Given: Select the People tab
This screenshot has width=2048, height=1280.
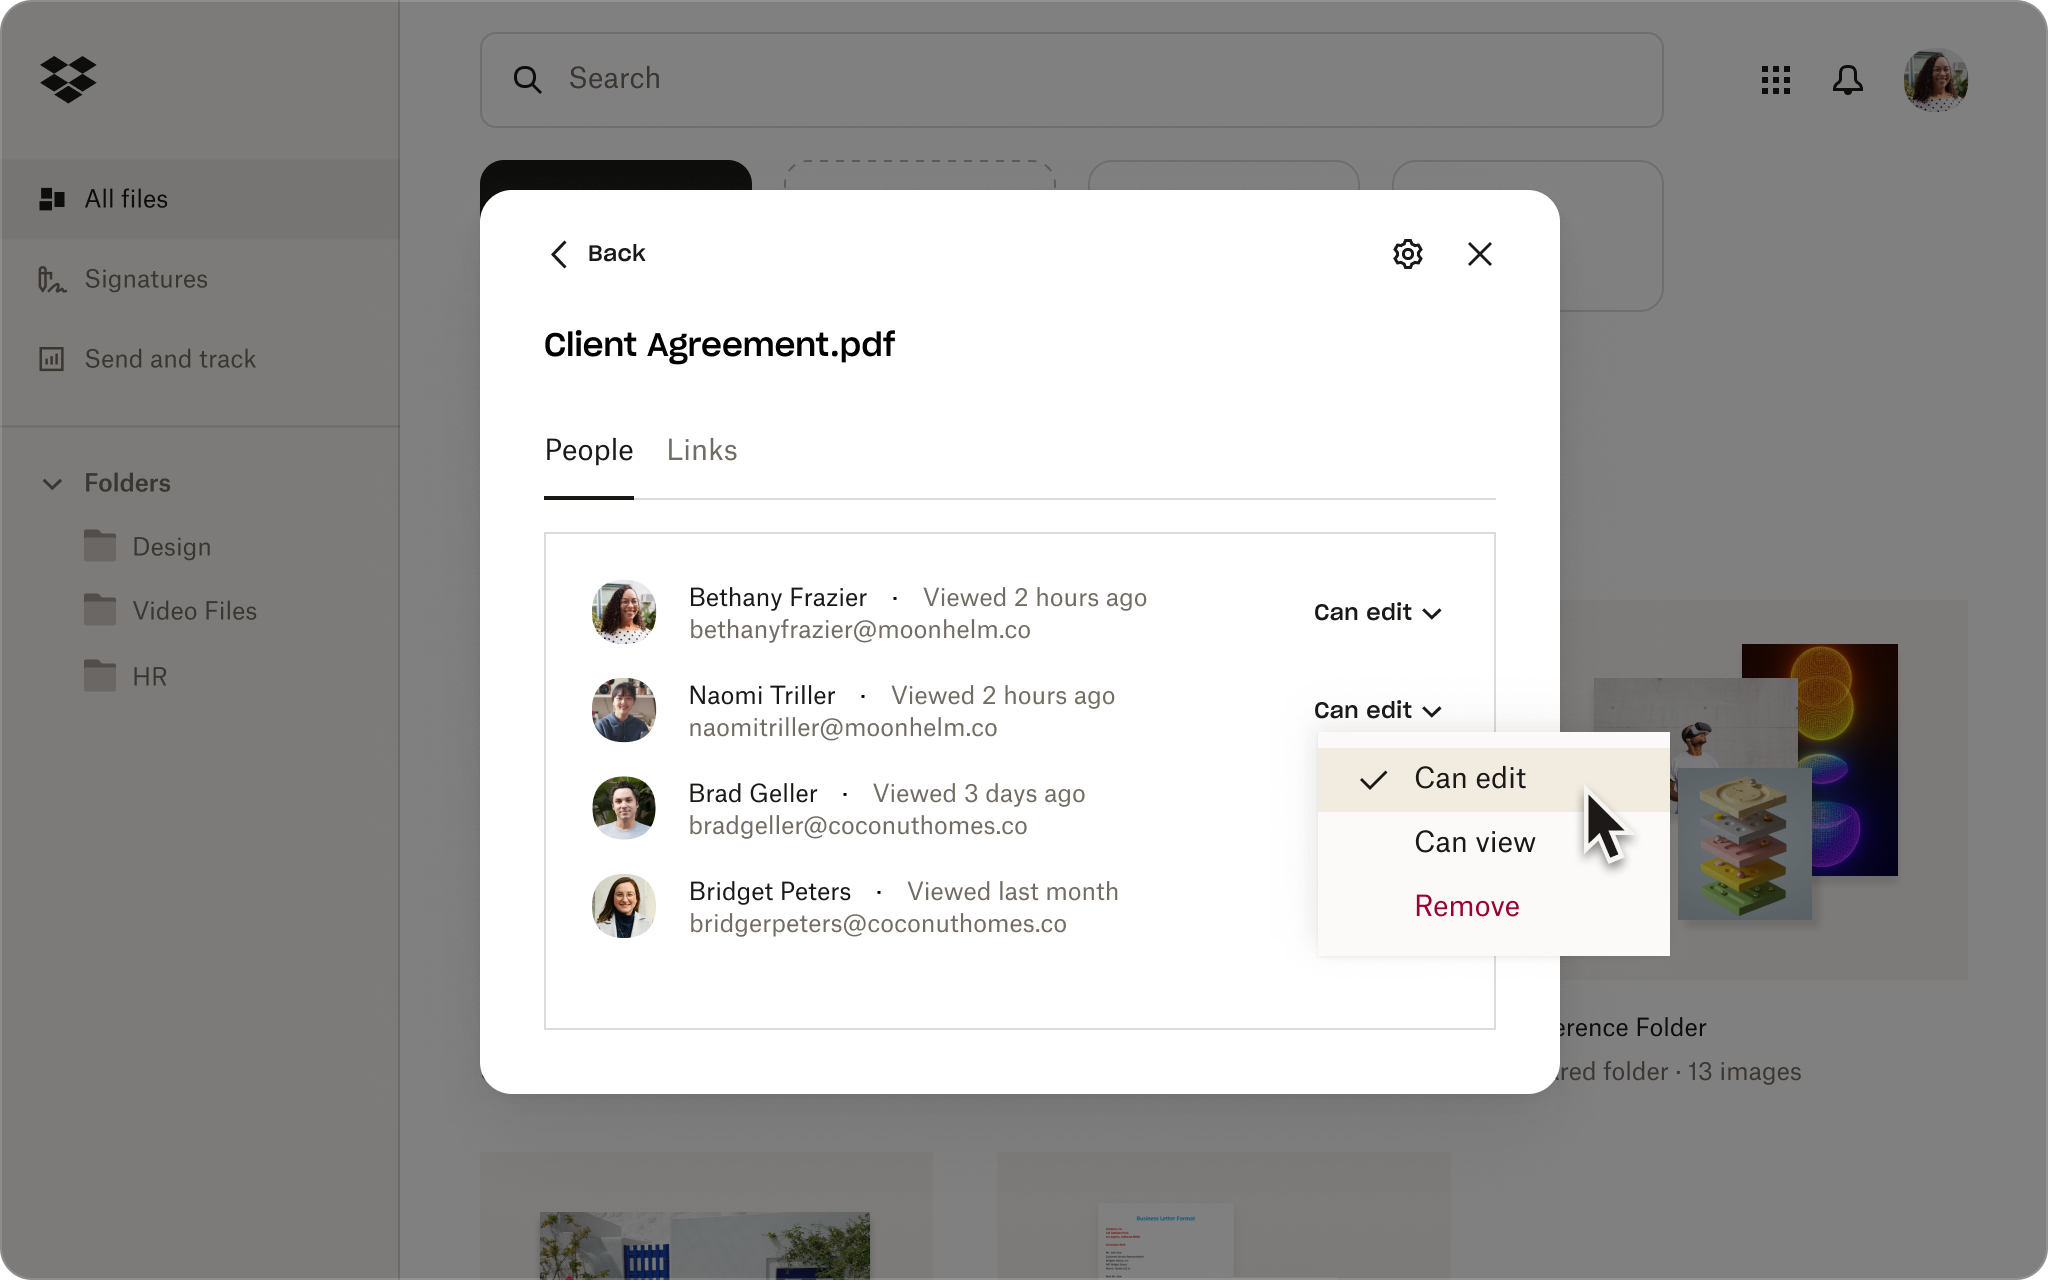Looking at the screenshot, I should point(588,451).
